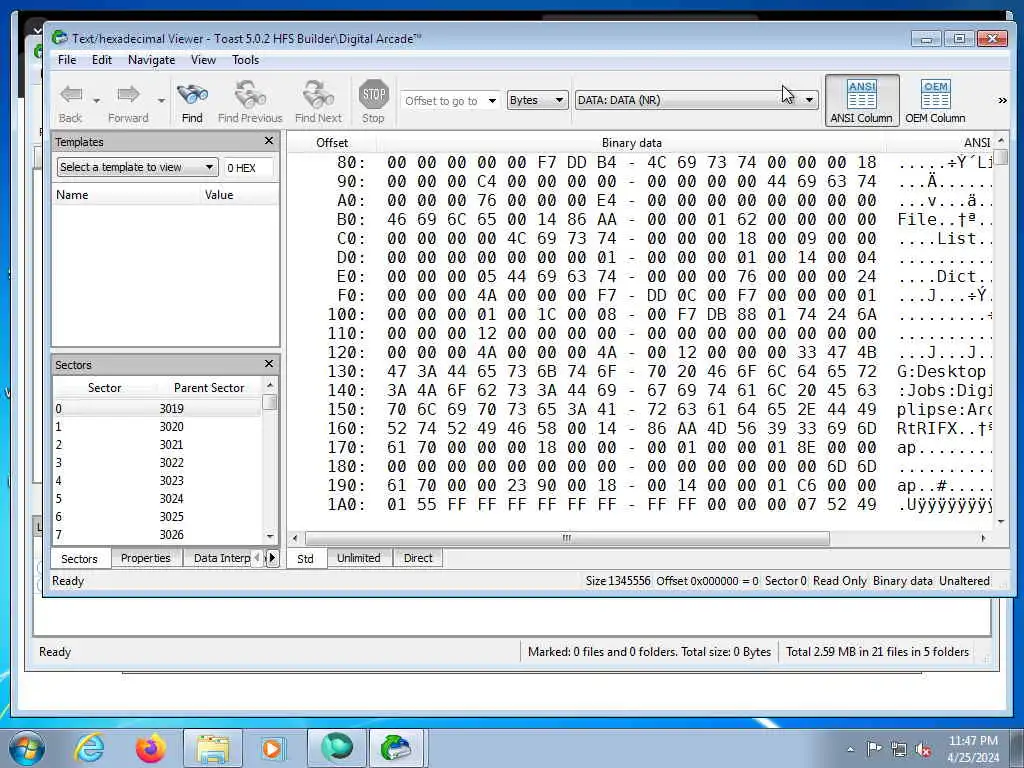Select sector 0 row with parent 3019
This screenshot has height=768, width=1024.
tap(157, 408)
